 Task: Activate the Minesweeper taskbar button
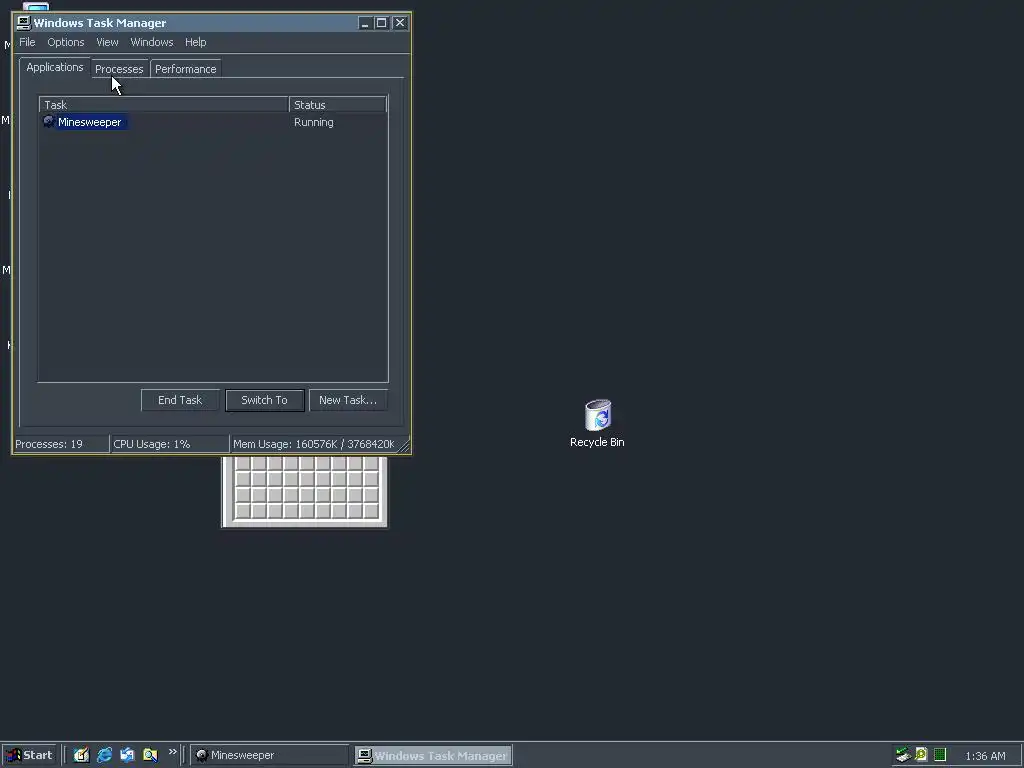[270, 755]
